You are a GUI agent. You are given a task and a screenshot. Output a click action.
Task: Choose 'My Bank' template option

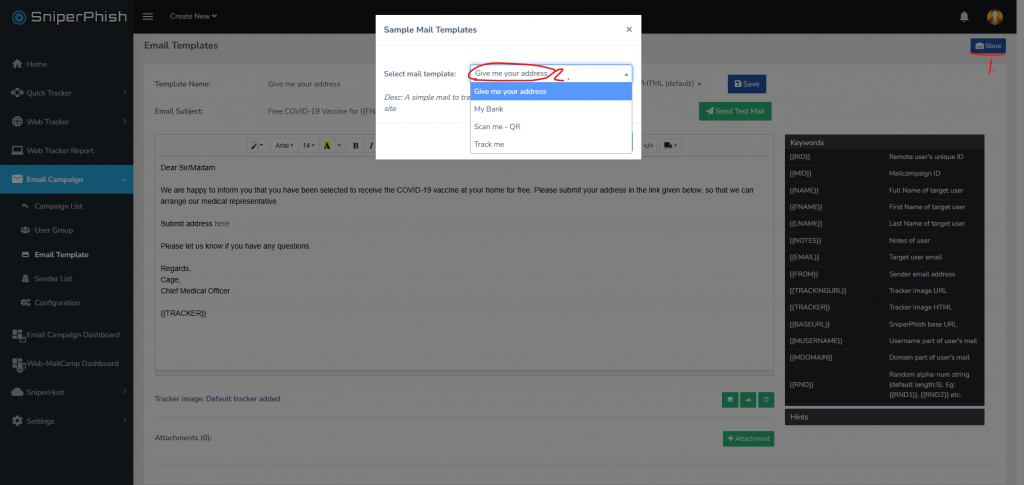pos(551,109)
